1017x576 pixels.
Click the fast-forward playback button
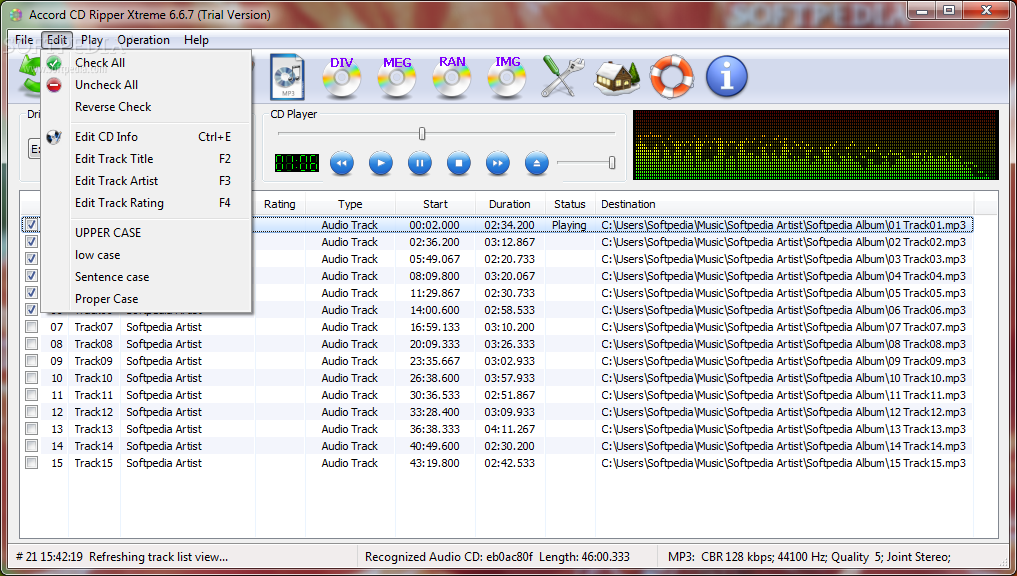(497, 163)
